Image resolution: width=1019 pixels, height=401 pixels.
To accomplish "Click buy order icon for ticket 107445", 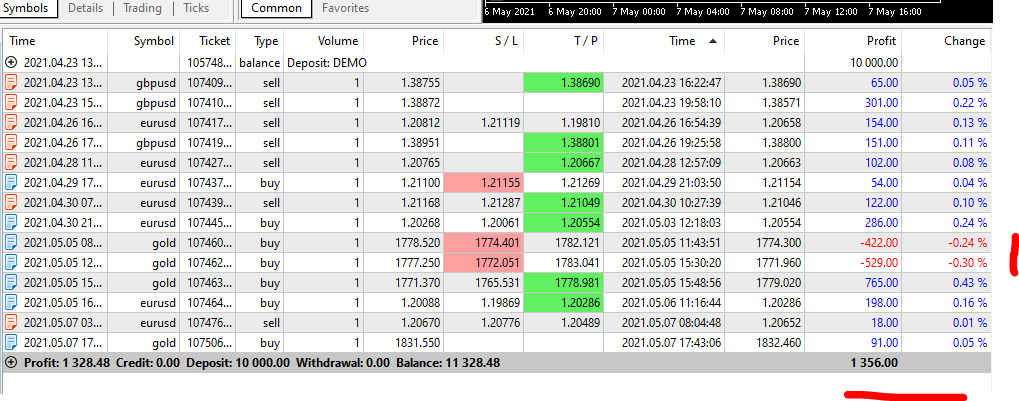I will 10,223.
